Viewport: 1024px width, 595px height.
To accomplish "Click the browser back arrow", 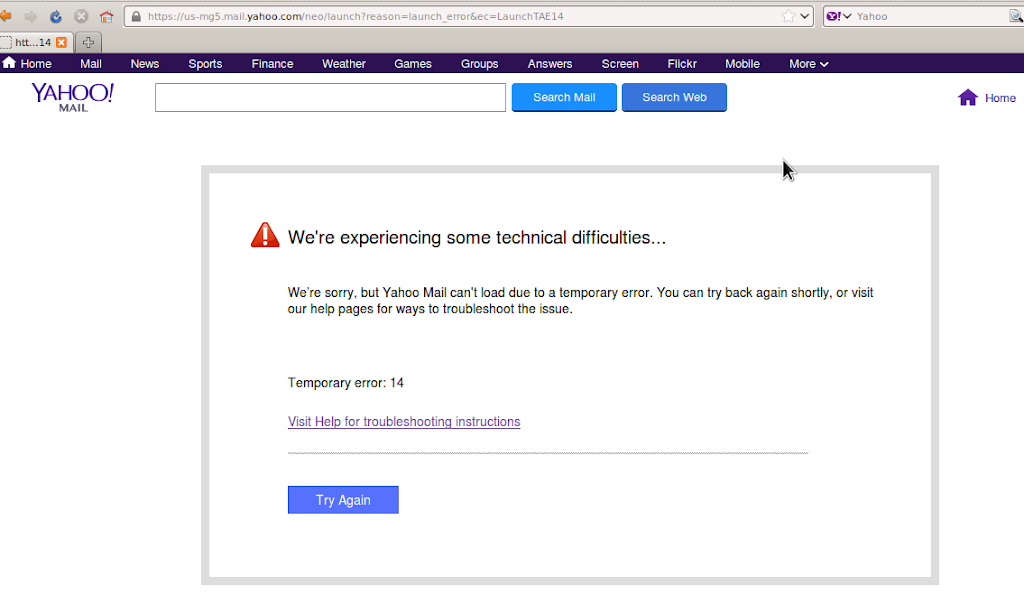I will pos(6,16).
